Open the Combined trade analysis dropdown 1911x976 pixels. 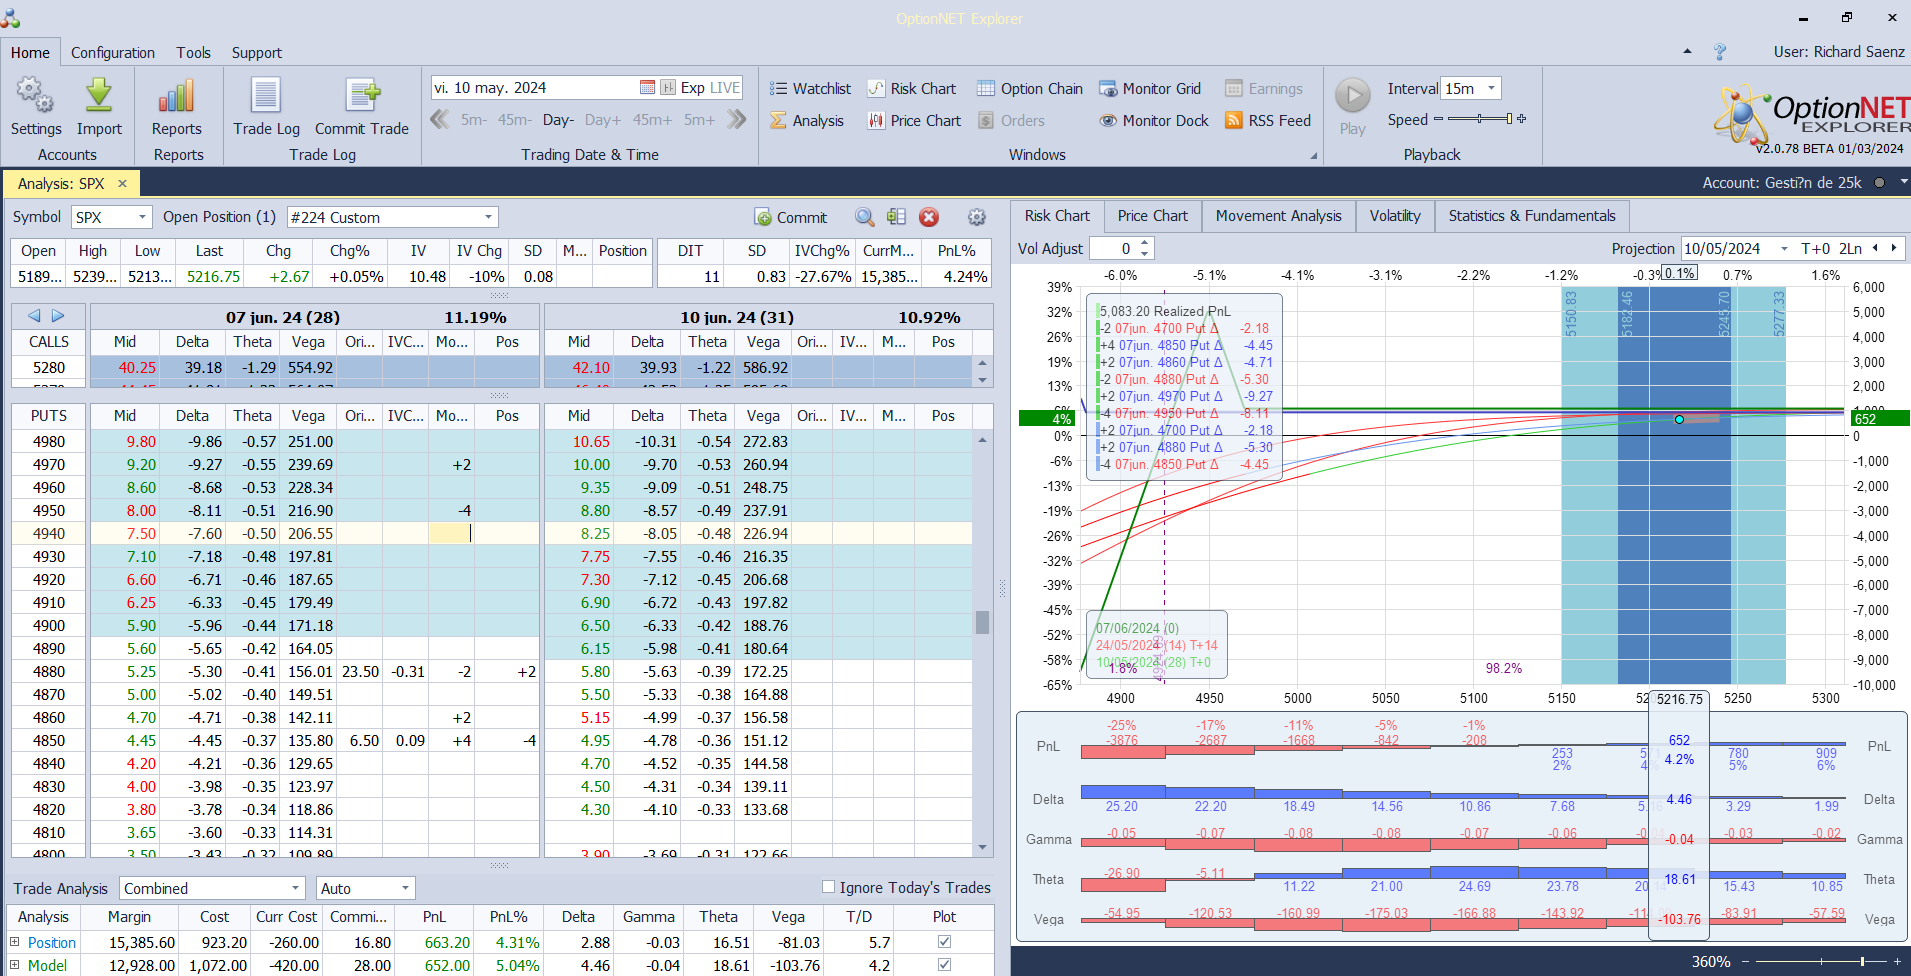[x=296, y=888]
